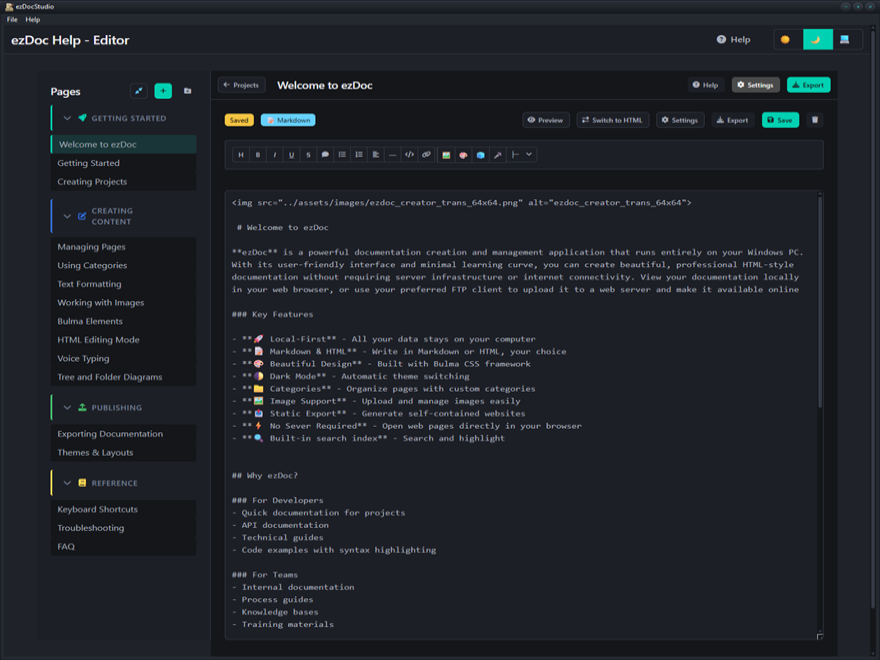Viewport: 880px width, 660px height.
Task: Switch to light theme with sun icon
Action: (x=785, y=40)
